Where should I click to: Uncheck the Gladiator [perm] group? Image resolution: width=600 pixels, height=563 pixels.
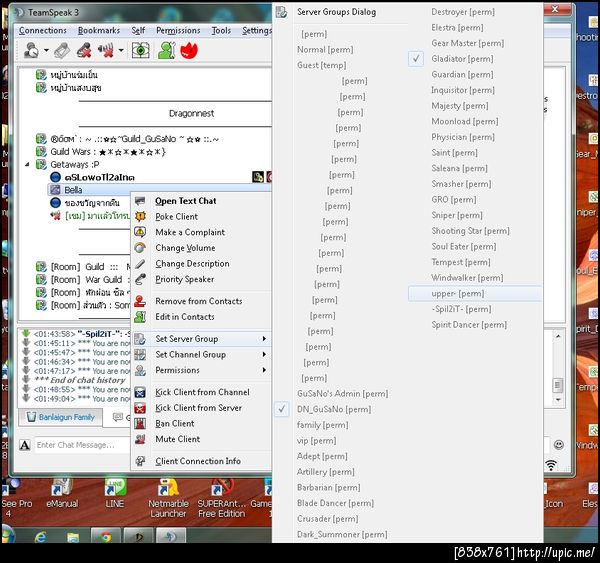pyautogui.click(x=462, y=59)
